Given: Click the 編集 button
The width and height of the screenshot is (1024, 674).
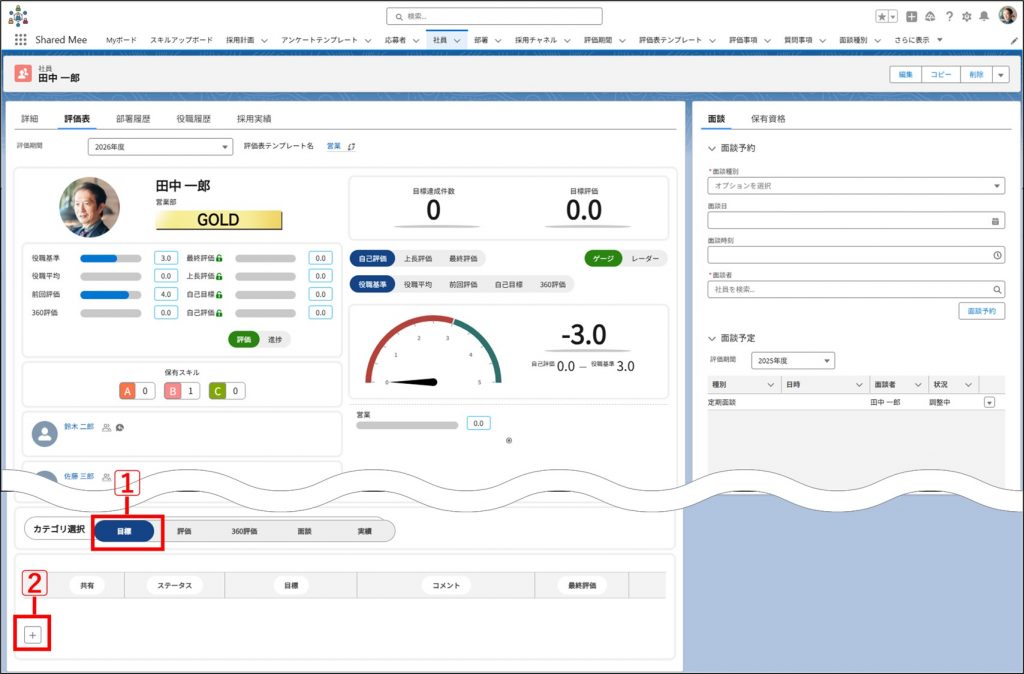Looking at the screenshot, I should click(905, 74).
